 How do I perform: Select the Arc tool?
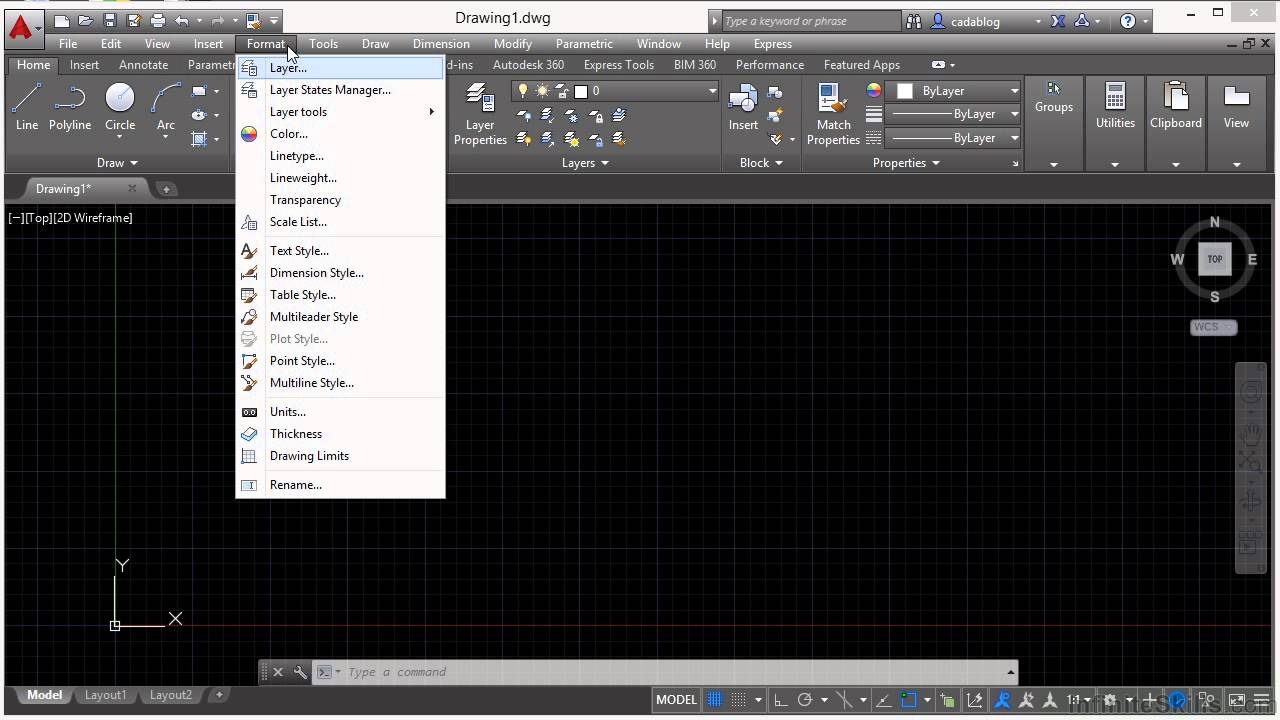166,106
